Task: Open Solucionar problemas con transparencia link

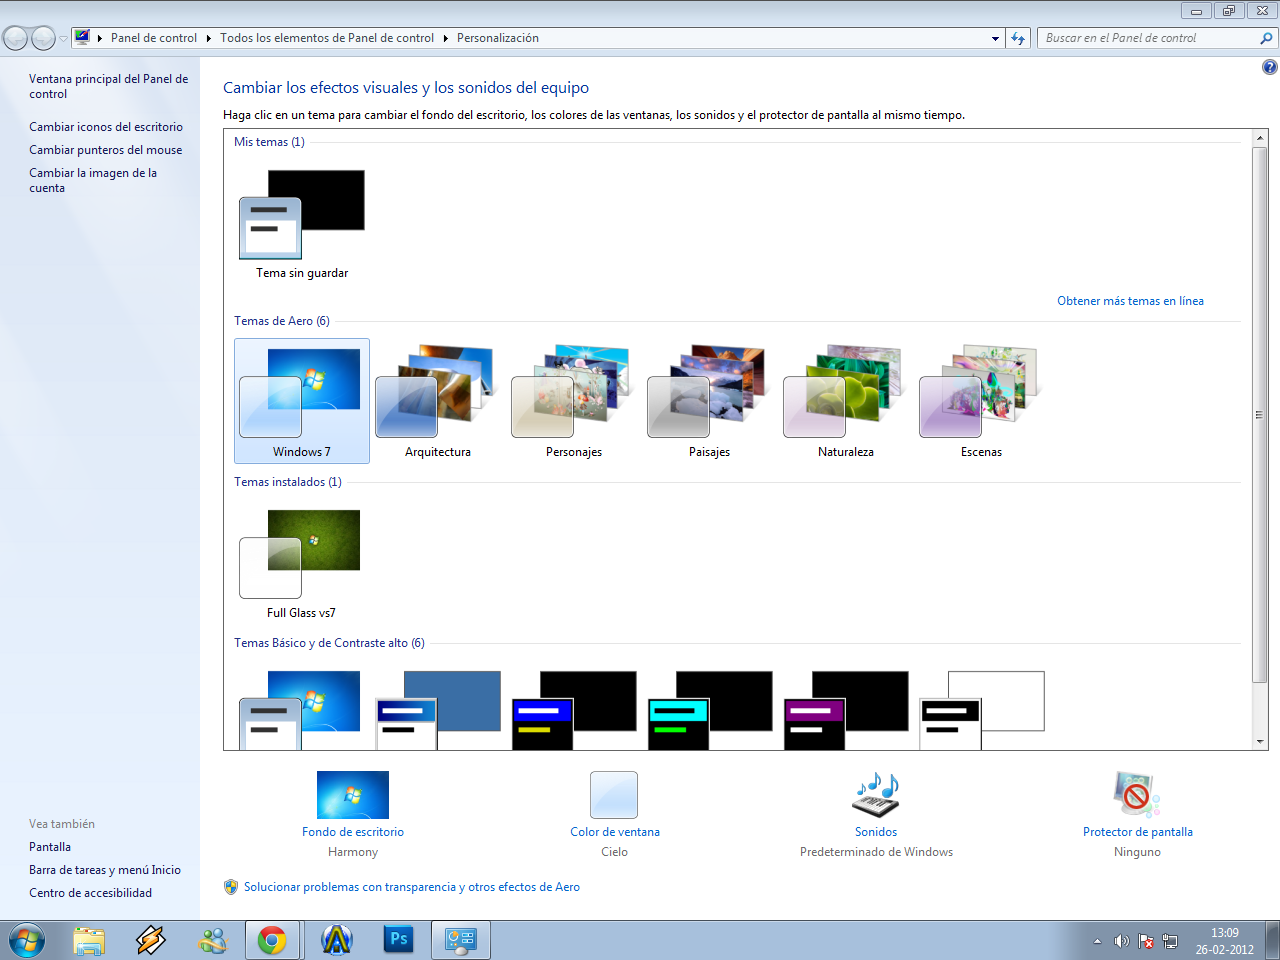Action: (x=412, y=887)
